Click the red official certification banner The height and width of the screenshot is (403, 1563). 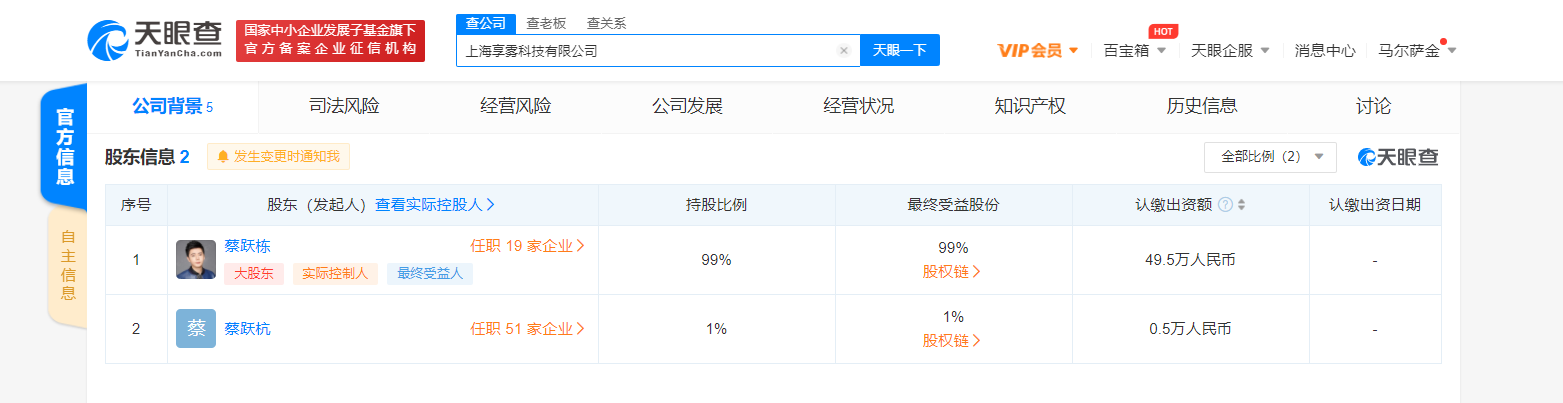pyautogui.click(x=330, y=41)
